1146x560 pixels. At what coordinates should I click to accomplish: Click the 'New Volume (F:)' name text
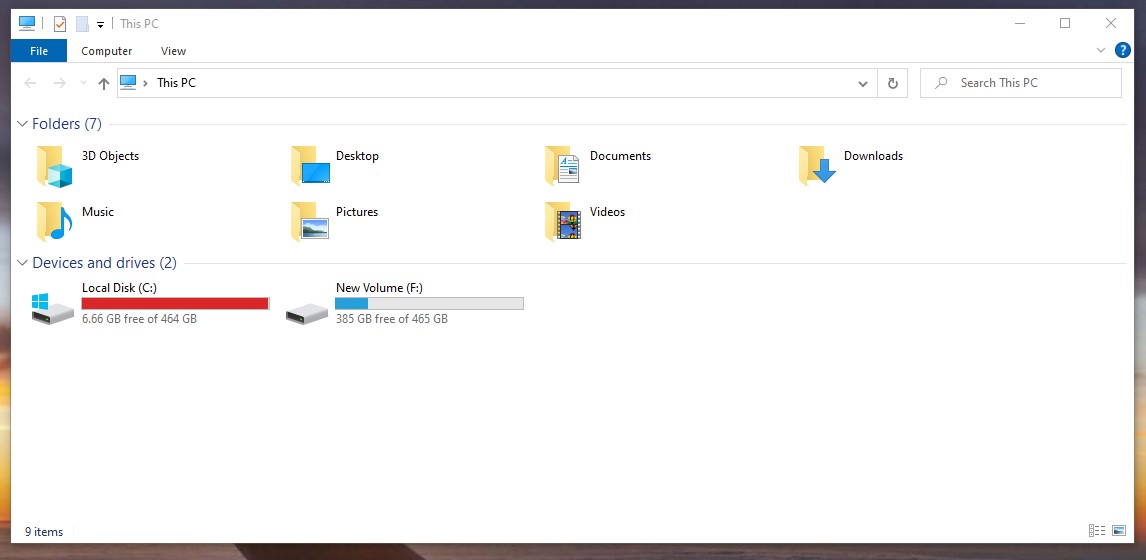coord(379,288)
